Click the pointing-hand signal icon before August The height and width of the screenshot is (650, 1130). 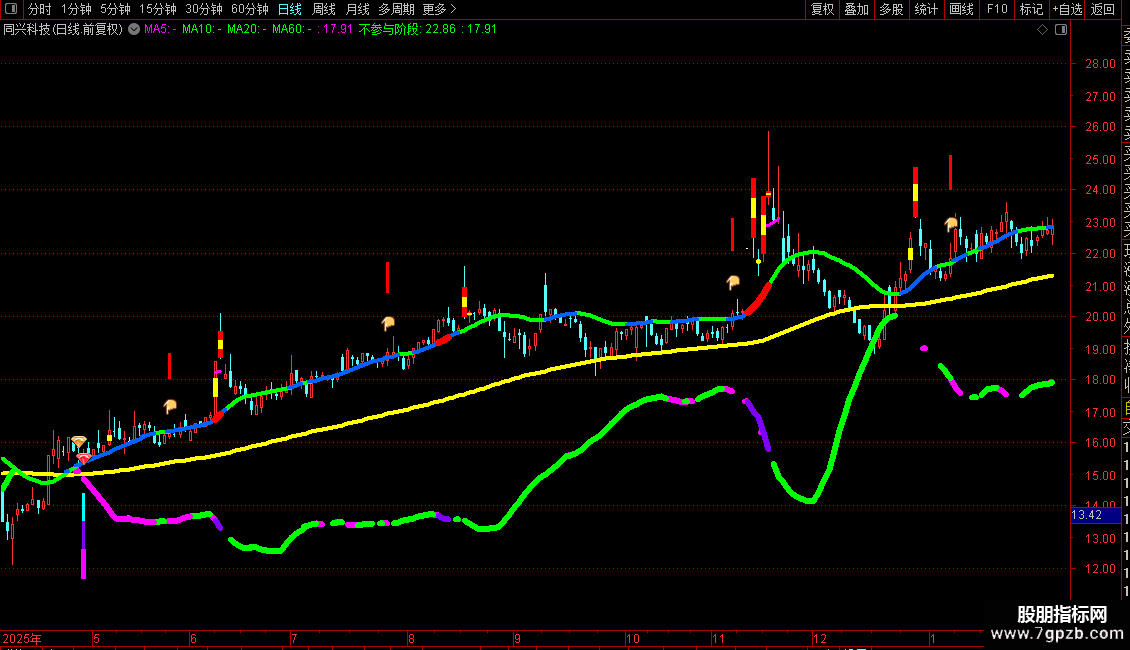[388, 324]
